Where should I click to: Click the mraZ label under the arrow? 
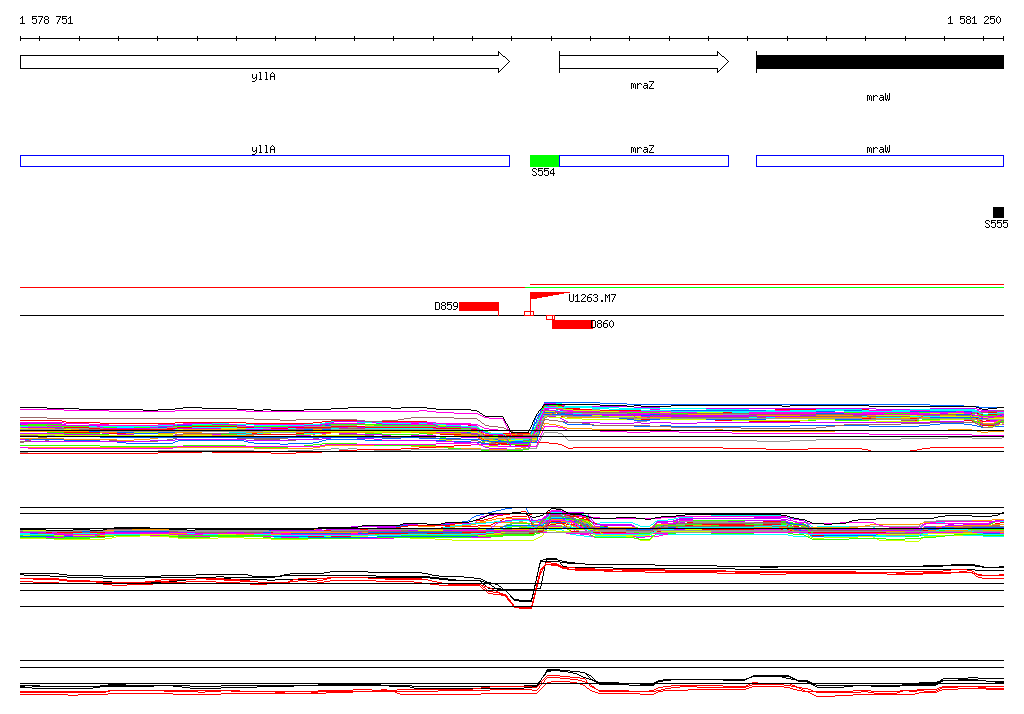click(642, 86)
